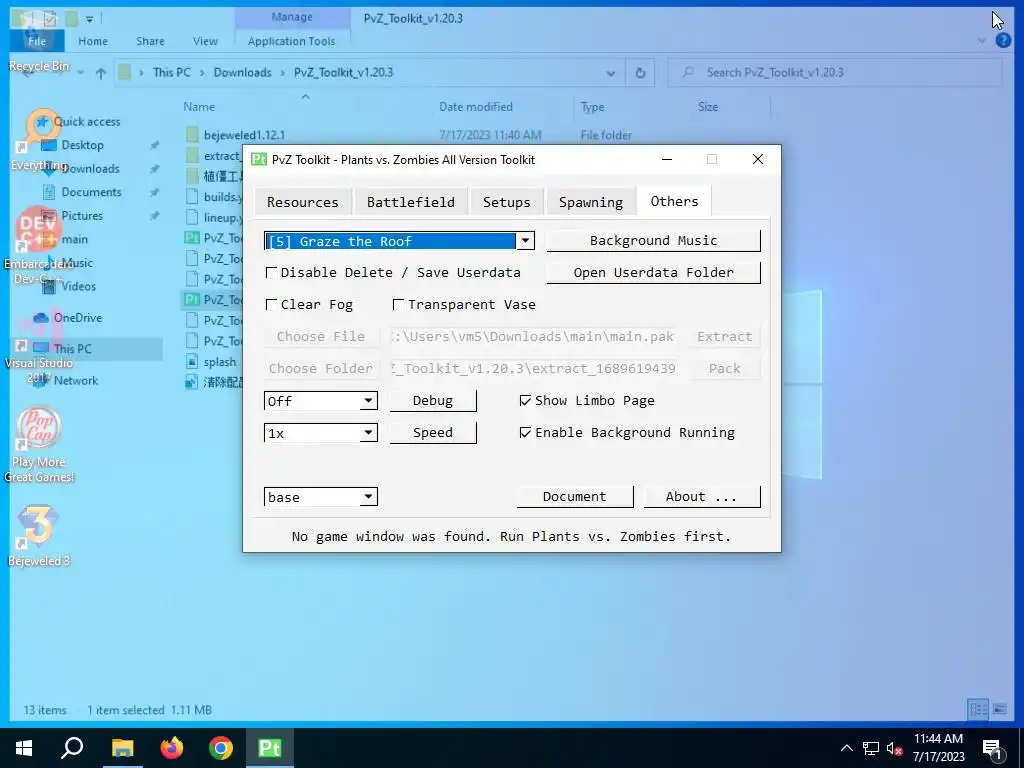This screenshot has height=768, width=1024.
Task: Launch Firefox from the taskbar
Action: (x=172, y=748)
